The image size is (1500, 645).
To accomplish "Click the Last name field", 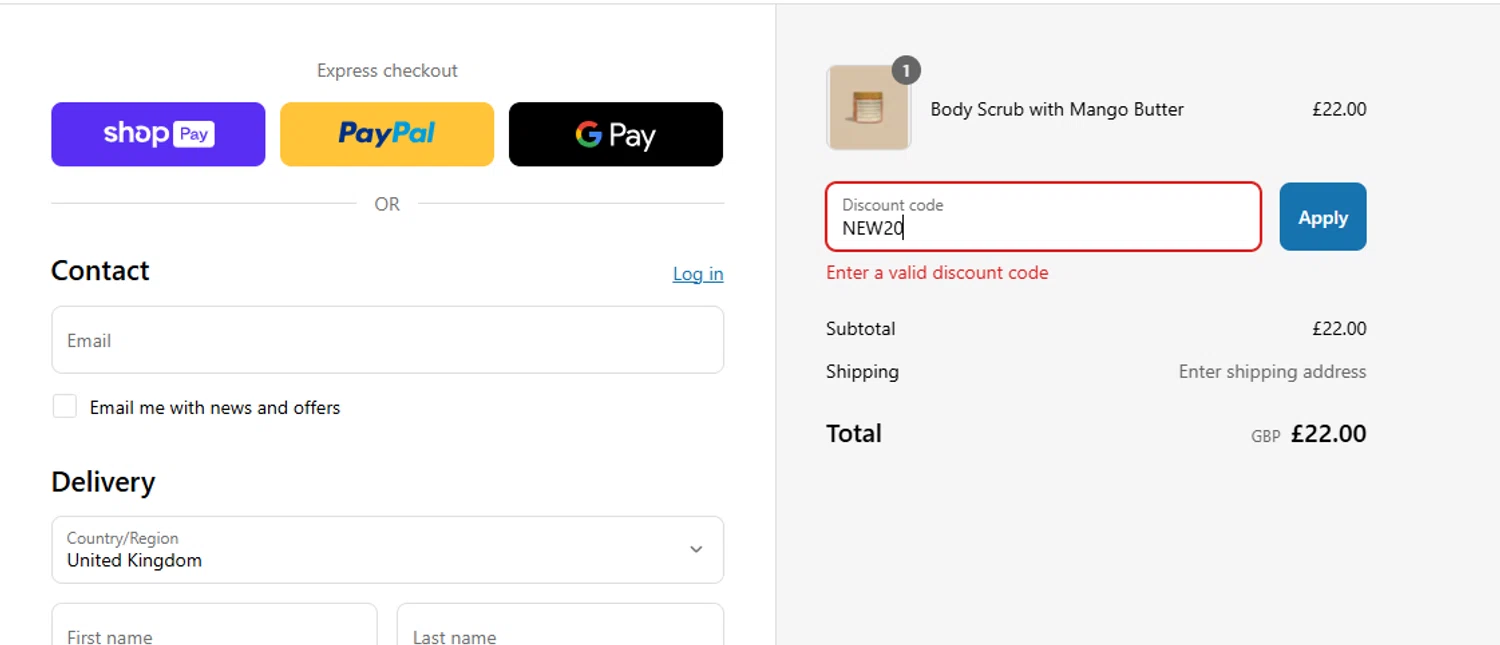I will pyautogui.click(x=560, y=624).
